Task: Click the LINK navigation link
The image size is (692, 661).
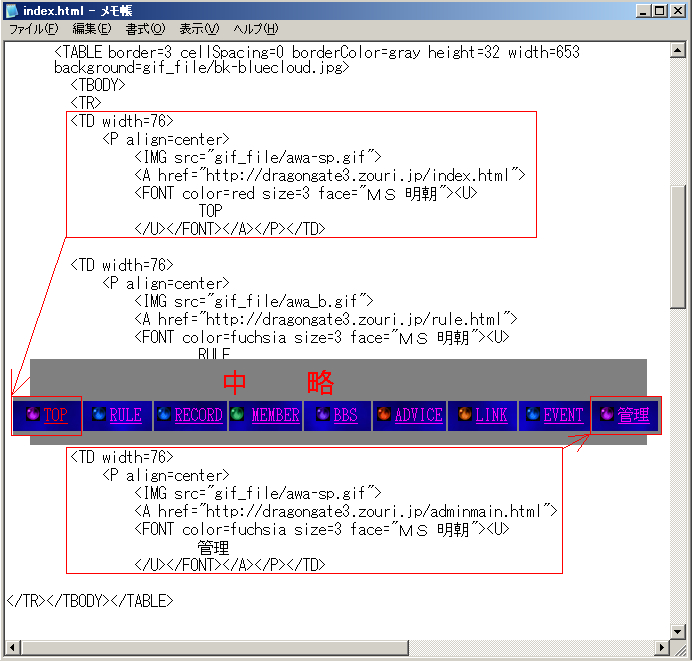Action: click(x=491, y=415)
